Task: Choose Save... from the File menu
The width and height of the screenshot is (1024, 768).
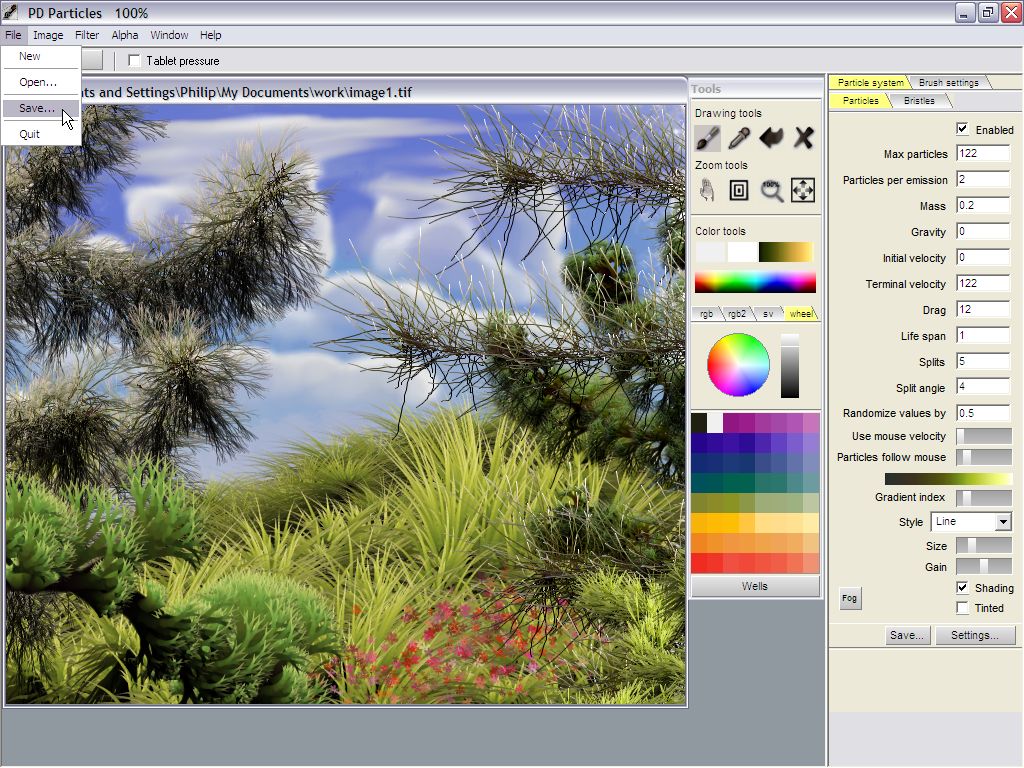Action: tap(37, 108)
